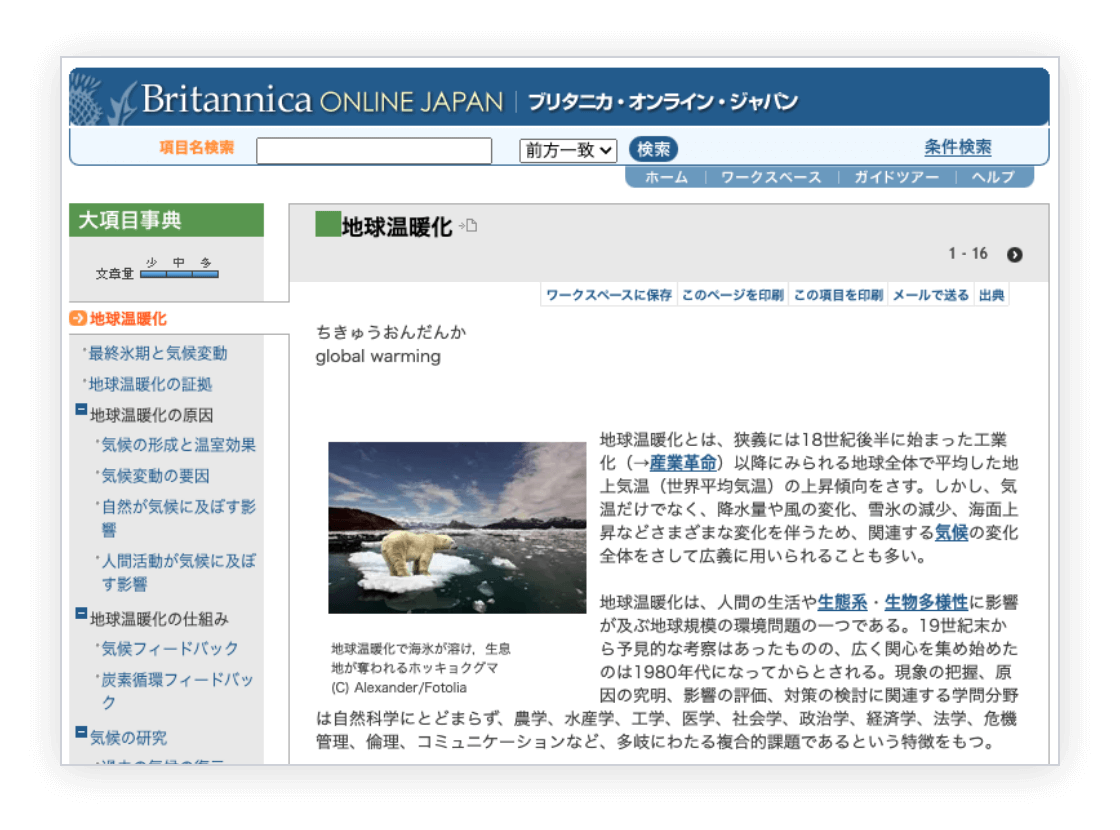Click the orange arrow icon beside 地球温暖化
Viewport: 1120px width, 830px height.
coord(78,319)
